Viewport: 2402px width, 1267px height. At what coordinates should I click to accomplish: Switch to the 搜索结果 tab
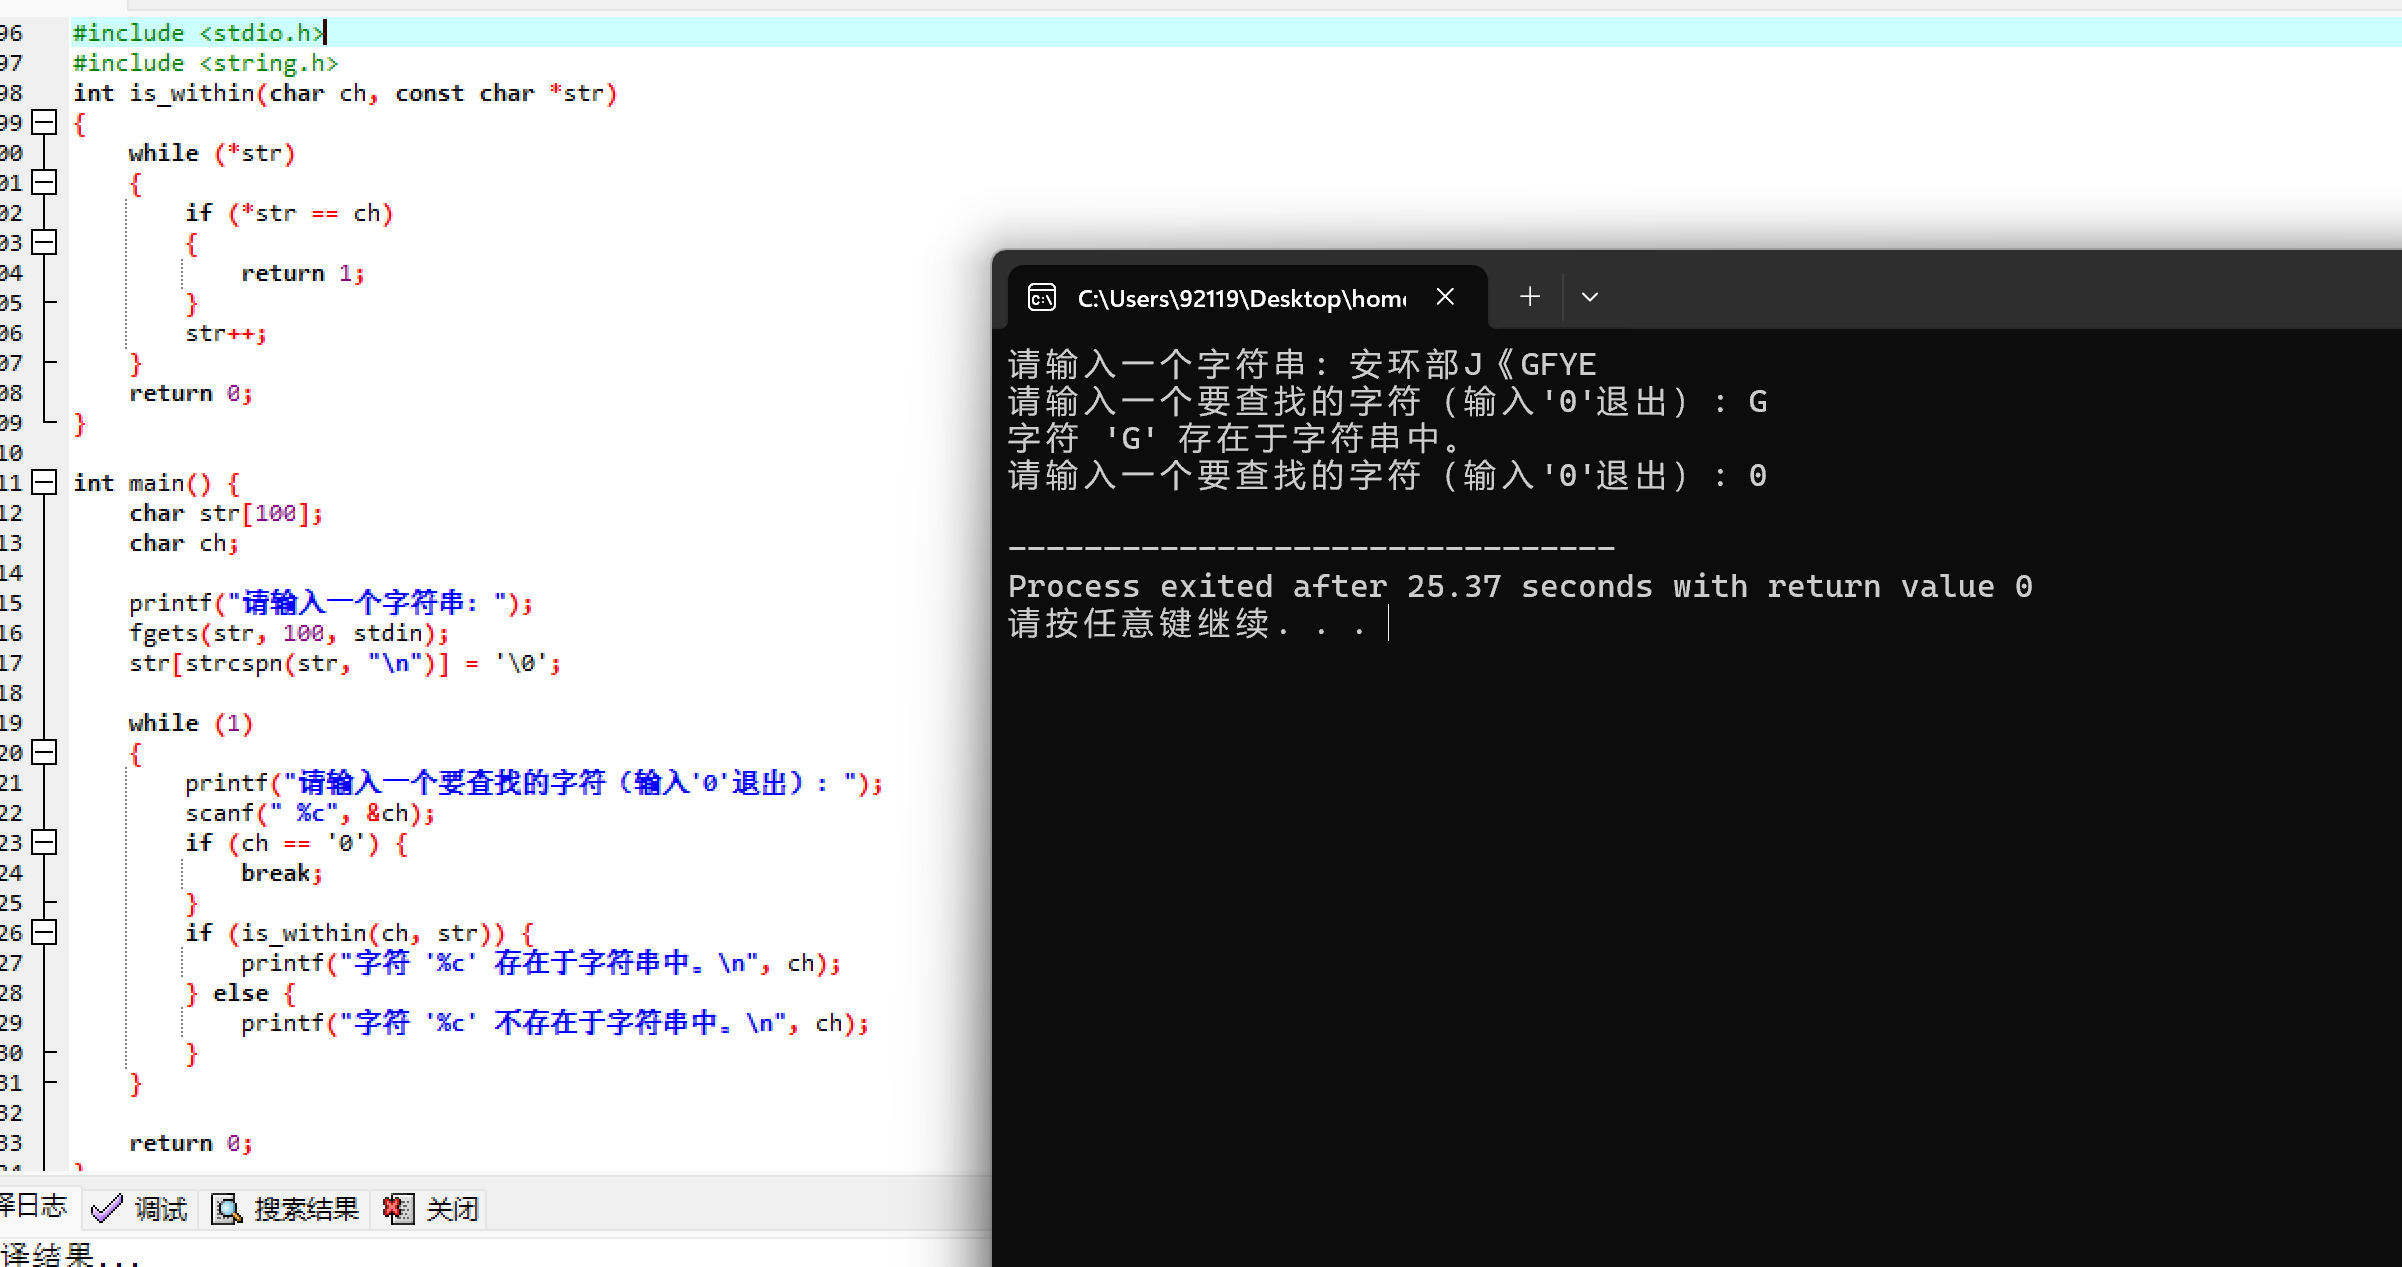[x=306, y=1210]
